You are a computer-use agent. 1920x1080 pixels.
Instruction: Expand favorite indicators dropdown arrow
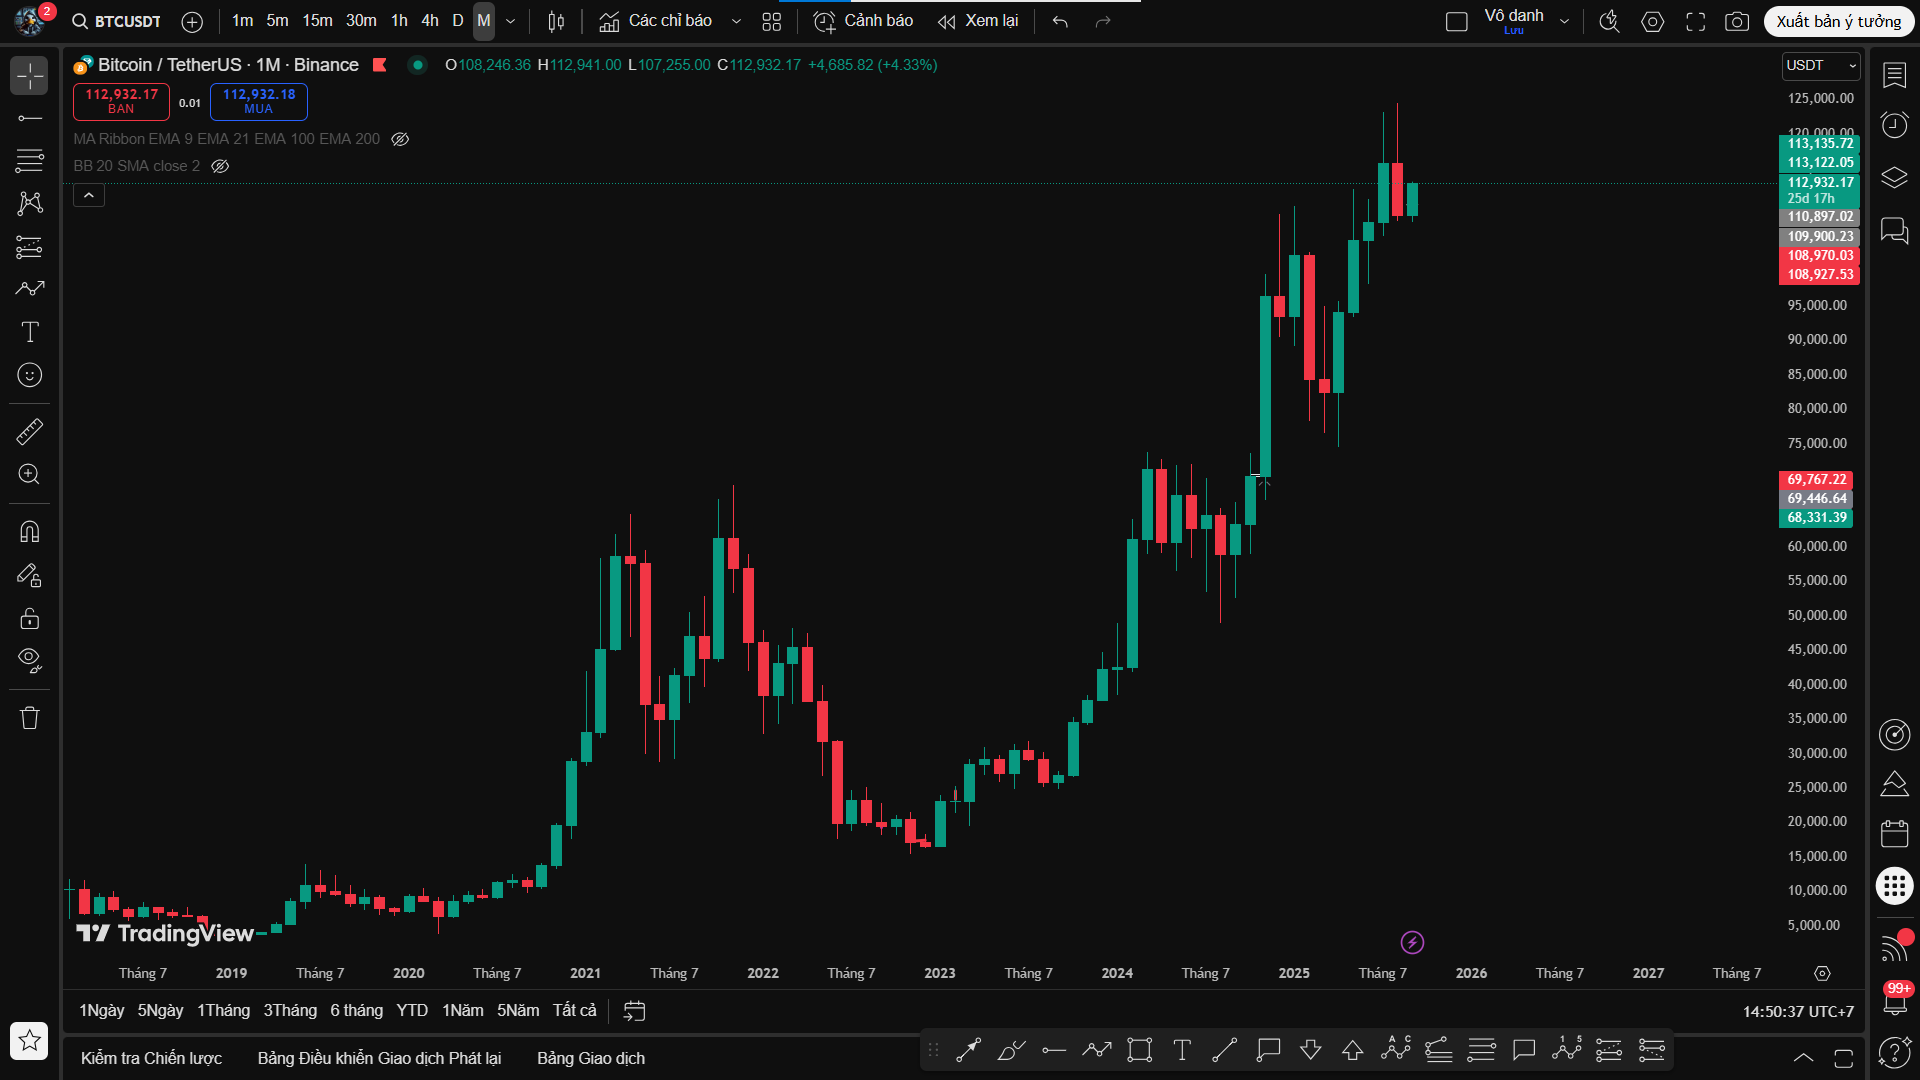(737, 21)
